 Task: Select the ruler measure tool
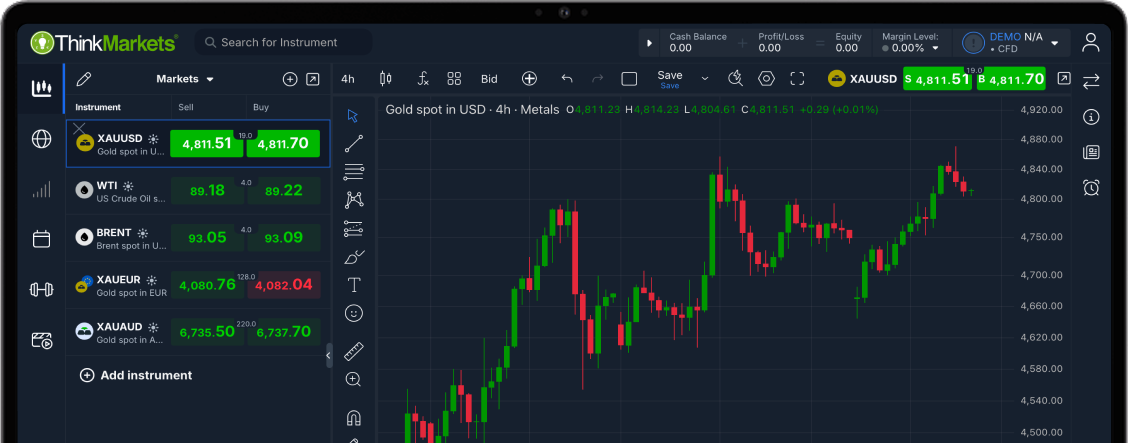click(x=354, y=352)
